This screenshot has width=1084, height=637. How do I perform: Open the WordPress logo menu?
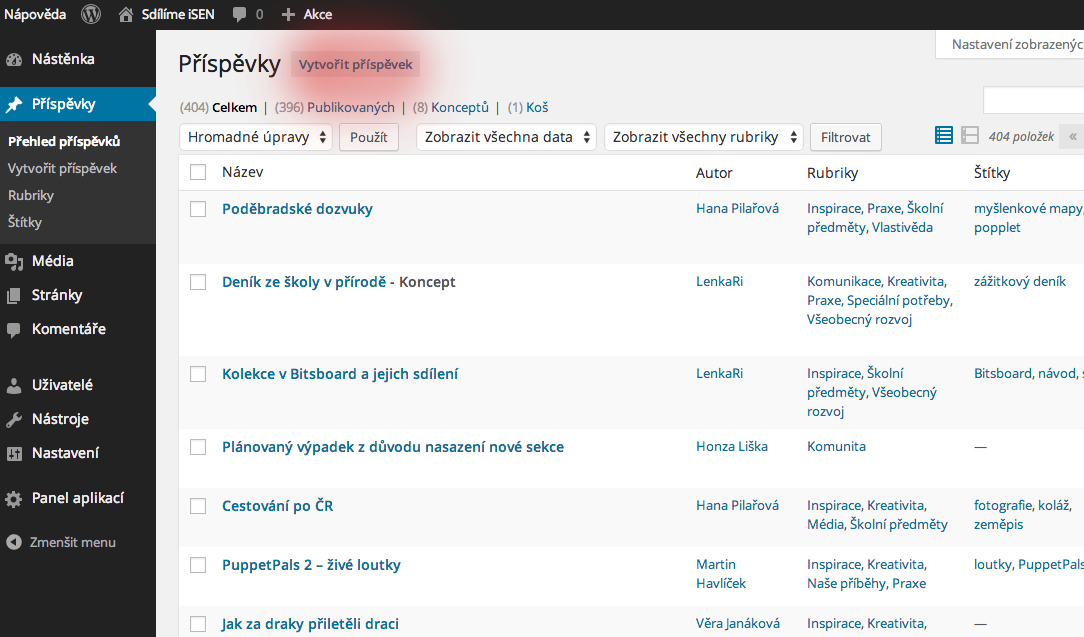coord(91,14)
